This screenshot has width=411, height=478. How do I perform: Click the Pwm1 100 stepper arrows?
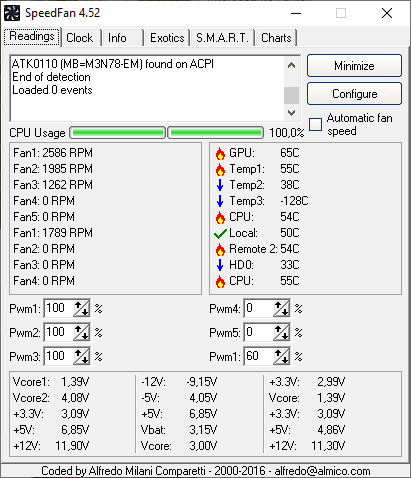[x=82, y=308]
